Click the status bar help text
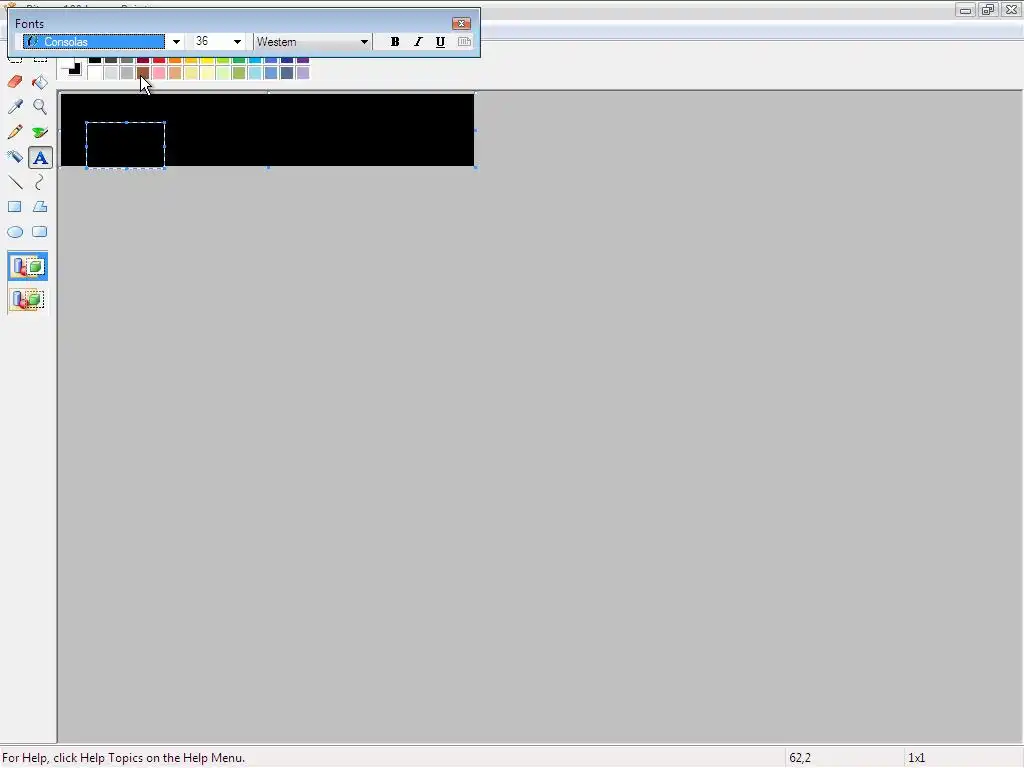This screenshot has width=1024, height=768. click(x=124, y=758)
